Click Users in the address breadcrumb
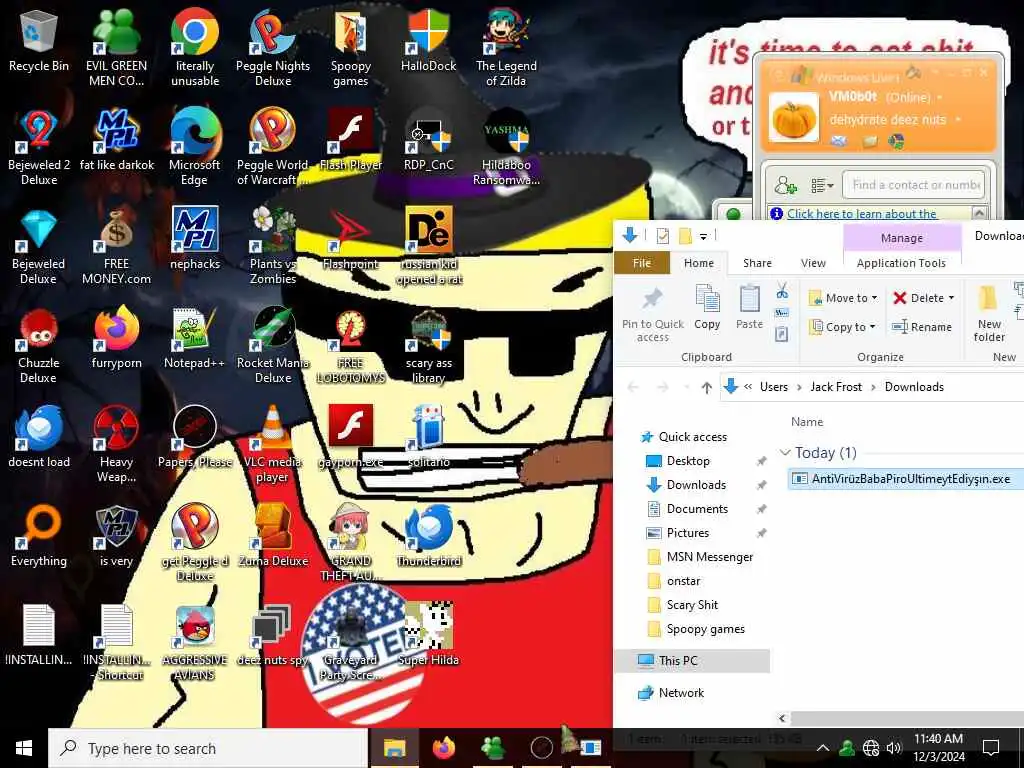This screenshot has width=1024, height=768. coord(773,387)
